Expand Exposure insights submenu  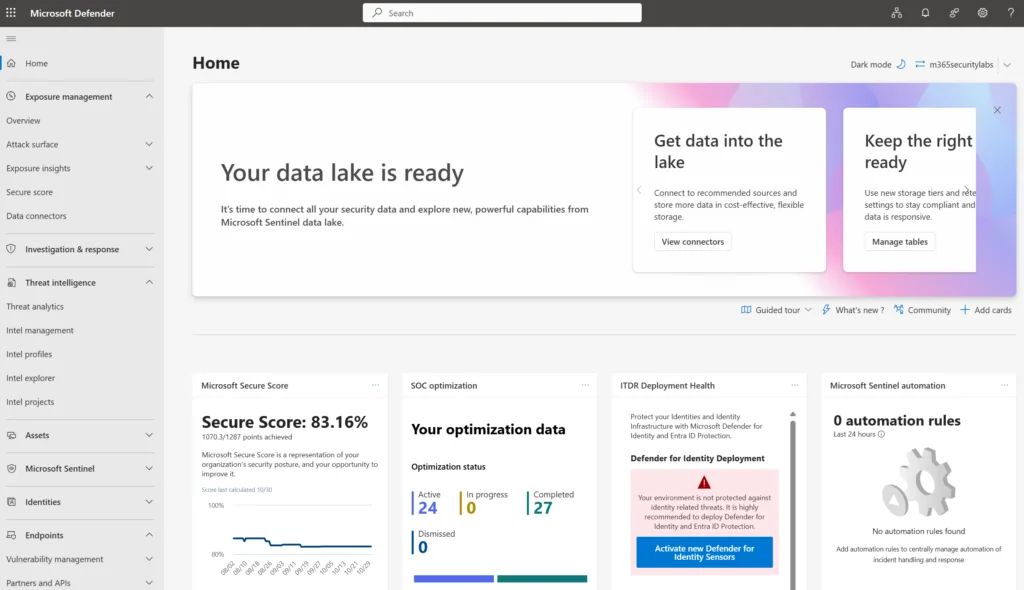149,168
